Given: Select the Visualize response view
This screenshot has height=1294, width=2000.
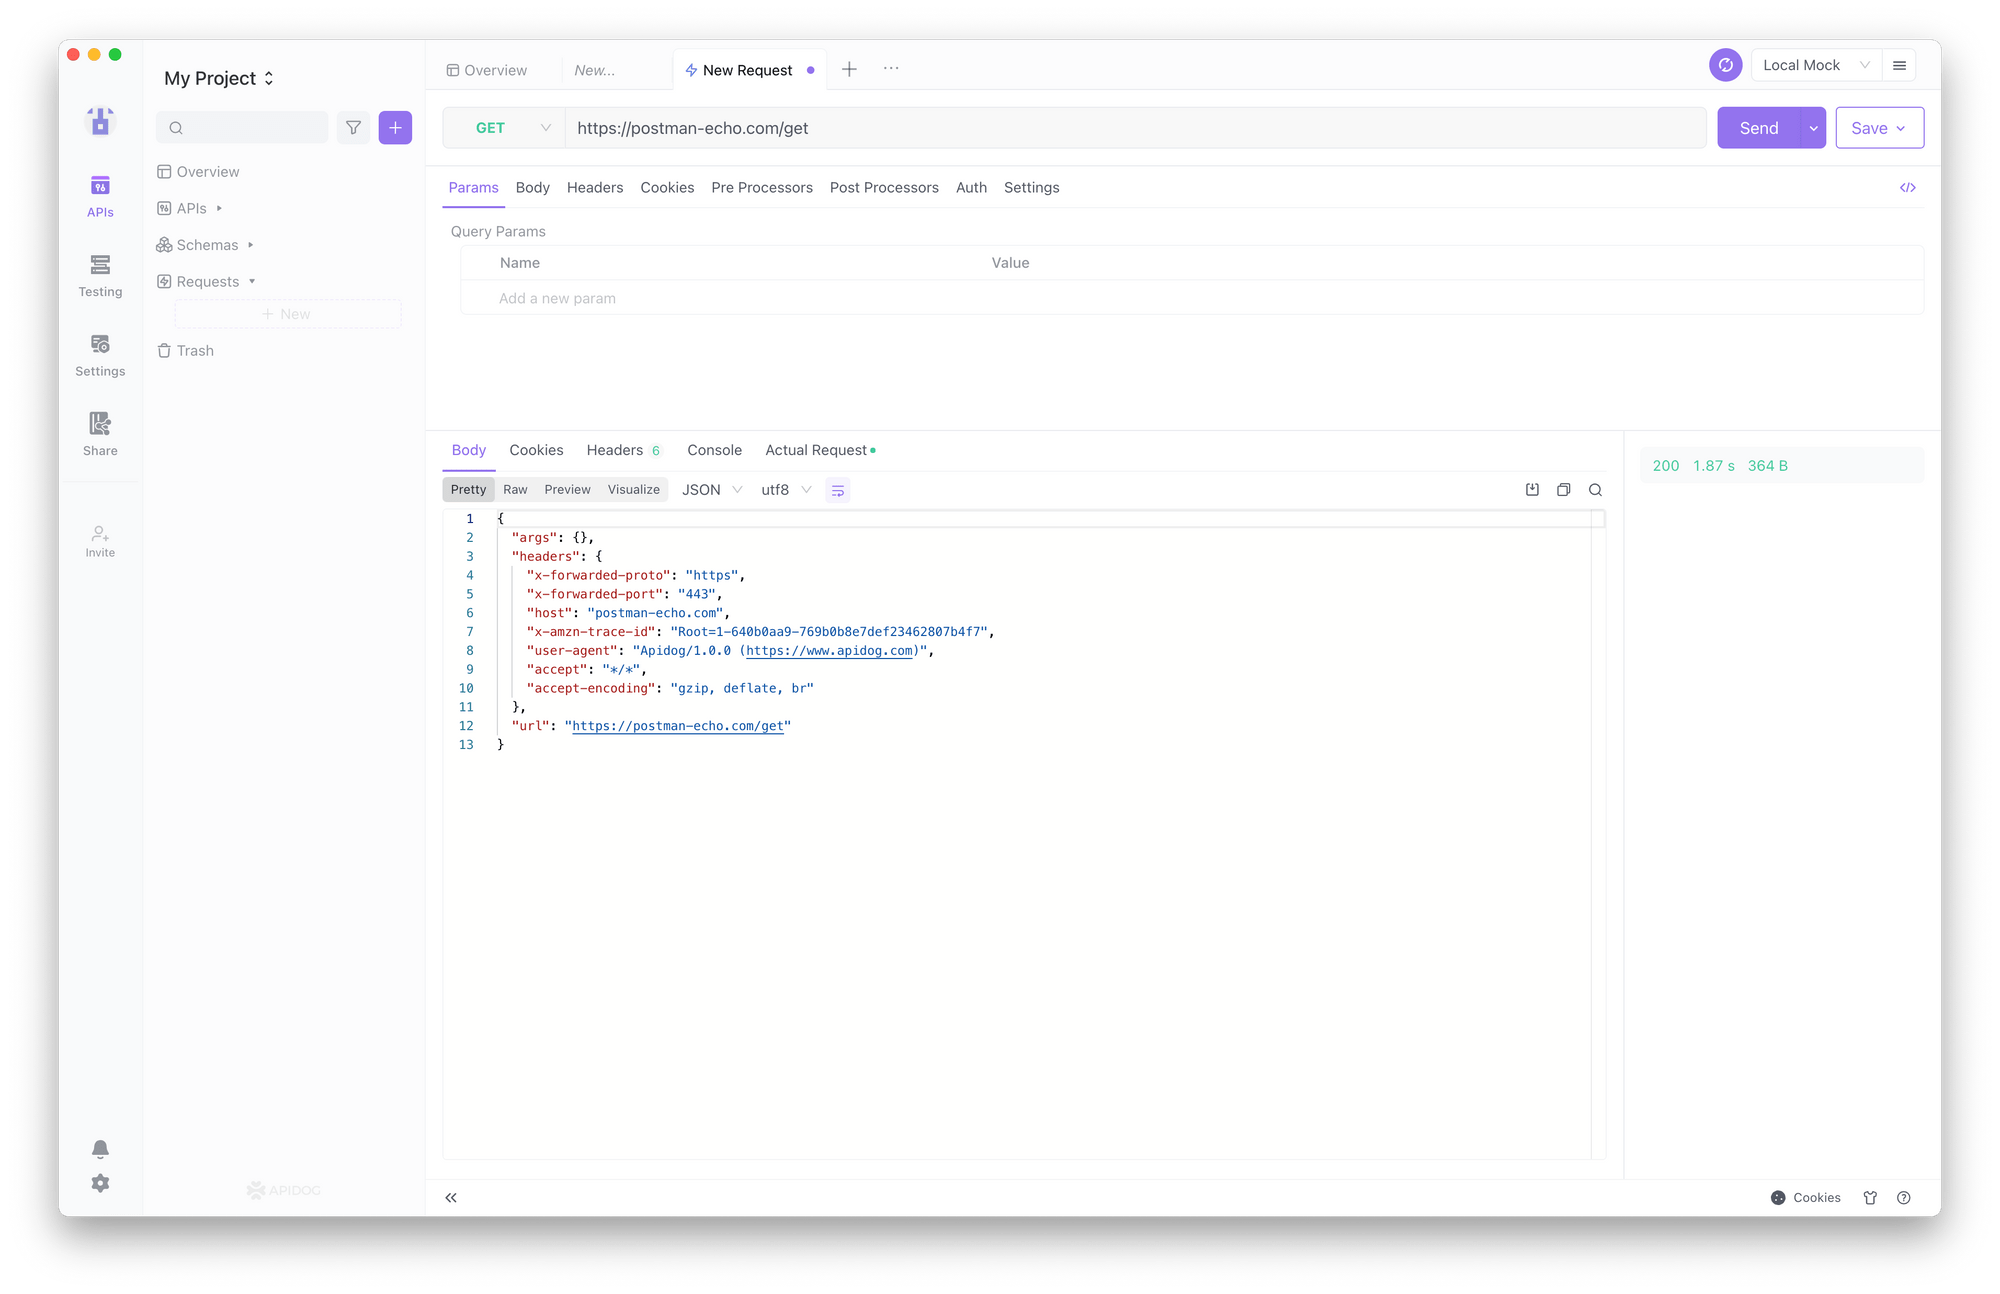Looking at the screenshot, I should point(633,490).
